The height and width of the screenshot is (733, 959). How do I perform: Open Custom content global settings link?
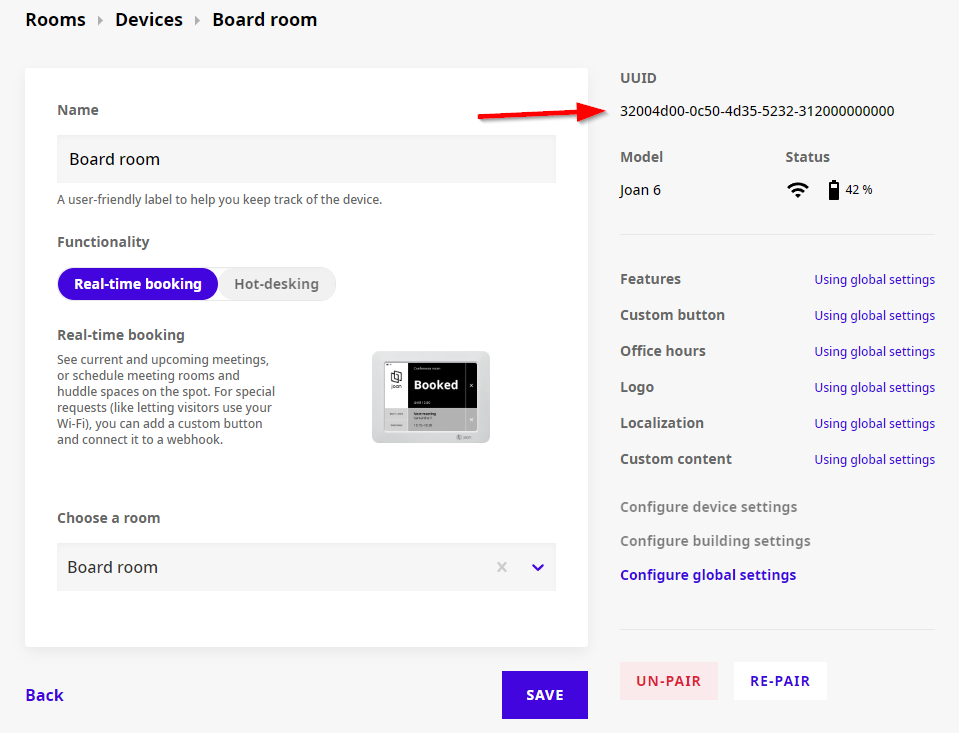(x=875, y=460)
